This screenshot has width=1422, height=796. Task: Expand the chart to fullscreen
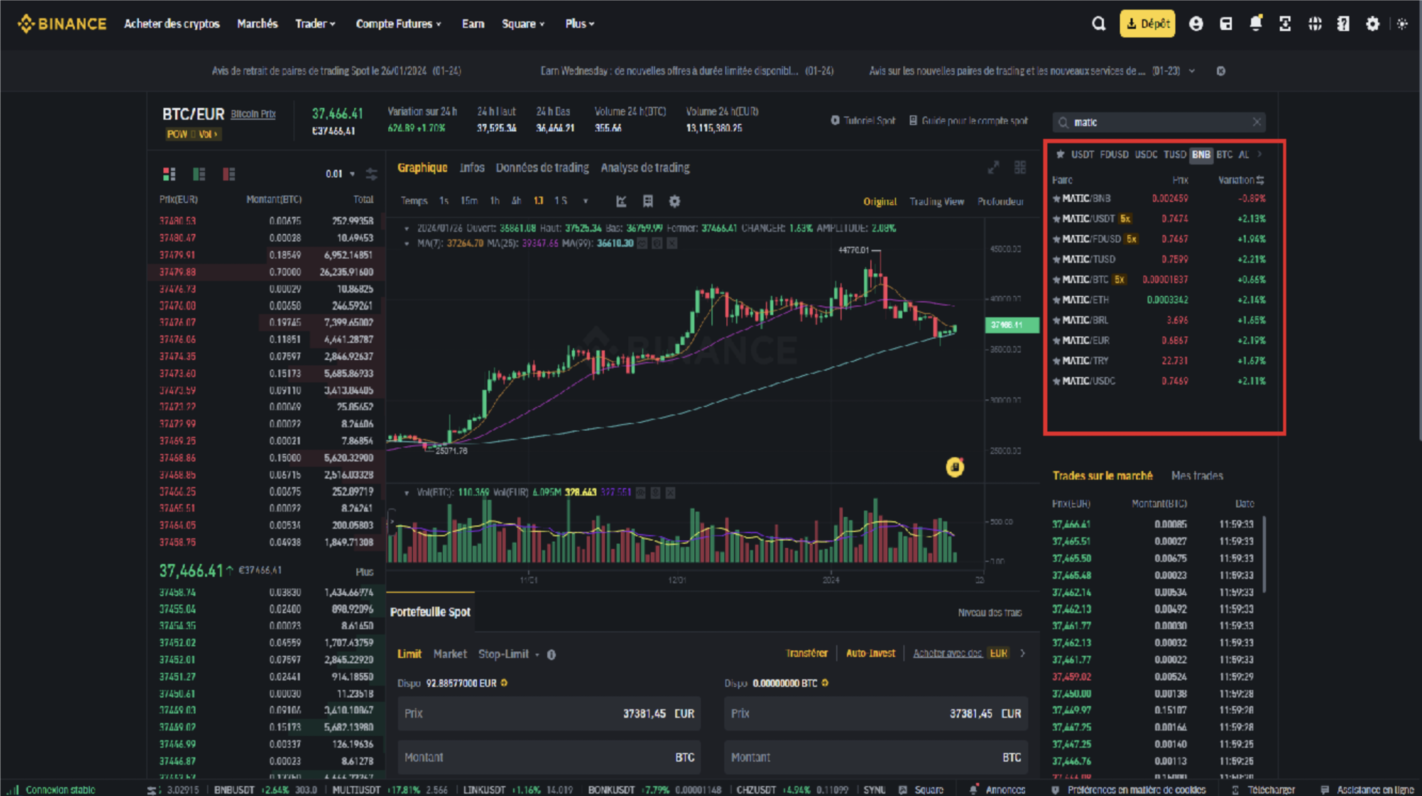tap(993, 167)
